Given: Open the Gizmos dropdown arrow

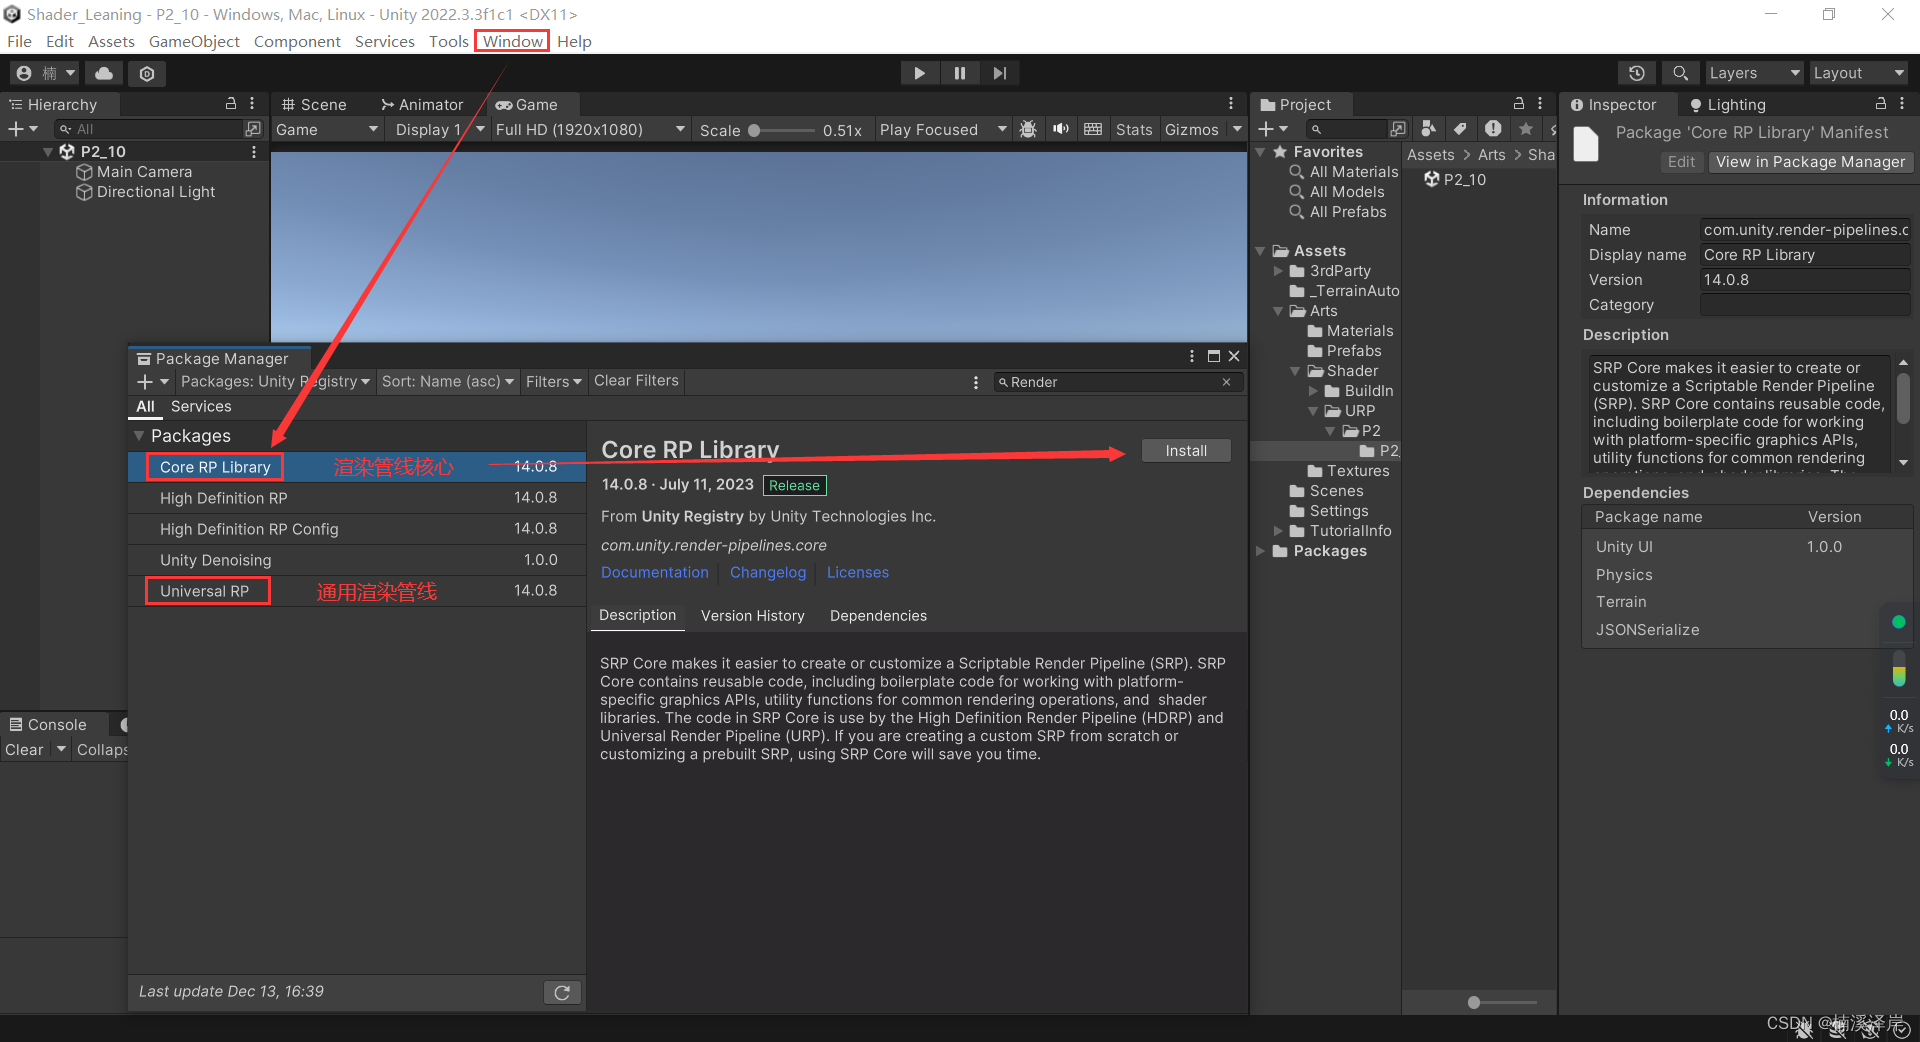Looking at the screenshot, I should point(1237,130).
